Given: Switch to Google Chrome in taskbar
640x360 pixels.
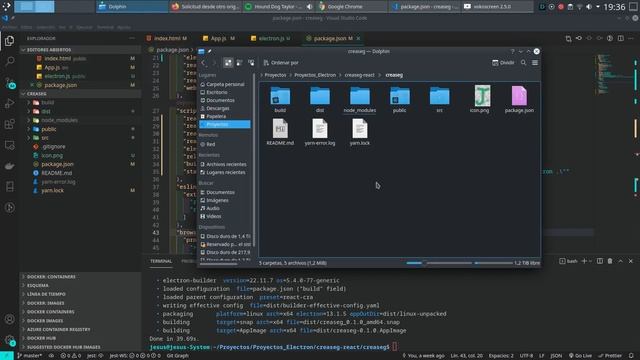Looking at the screenshot, I should tap(352, 7).
